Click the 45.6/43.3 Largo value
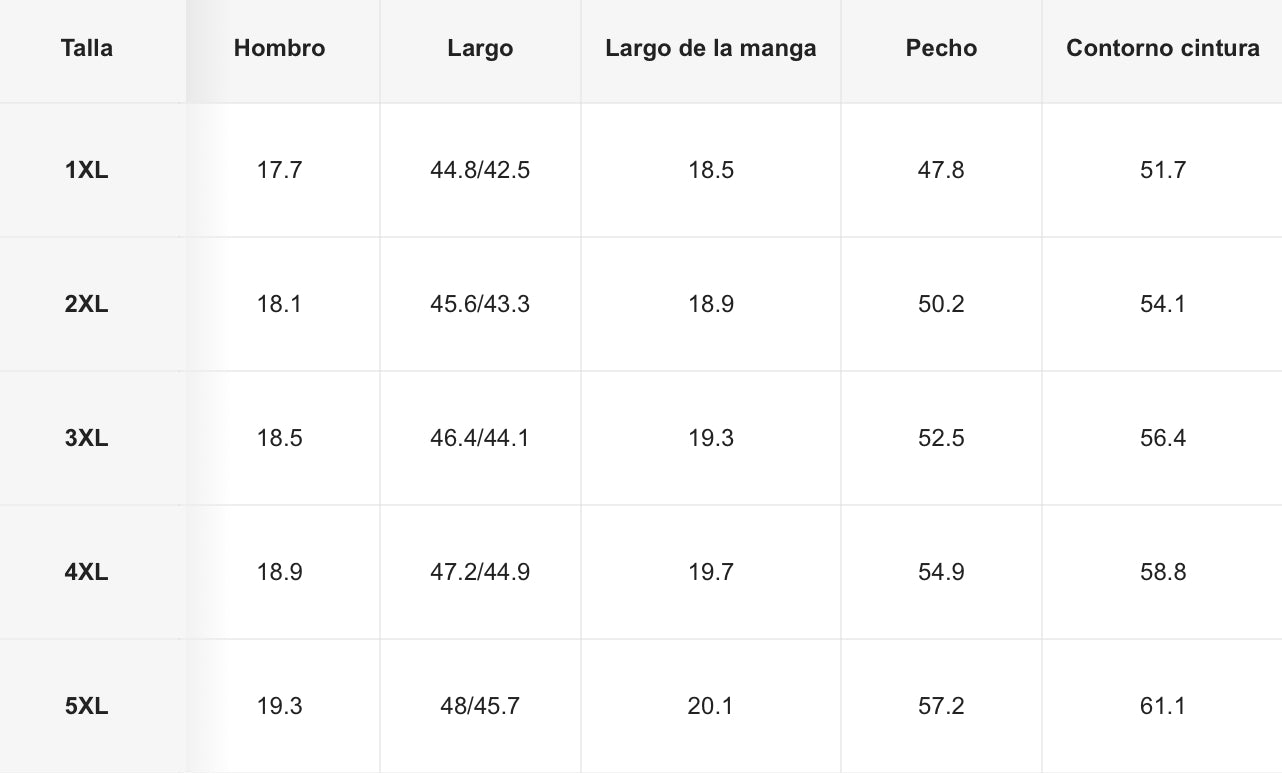 (x=480, y=304)
